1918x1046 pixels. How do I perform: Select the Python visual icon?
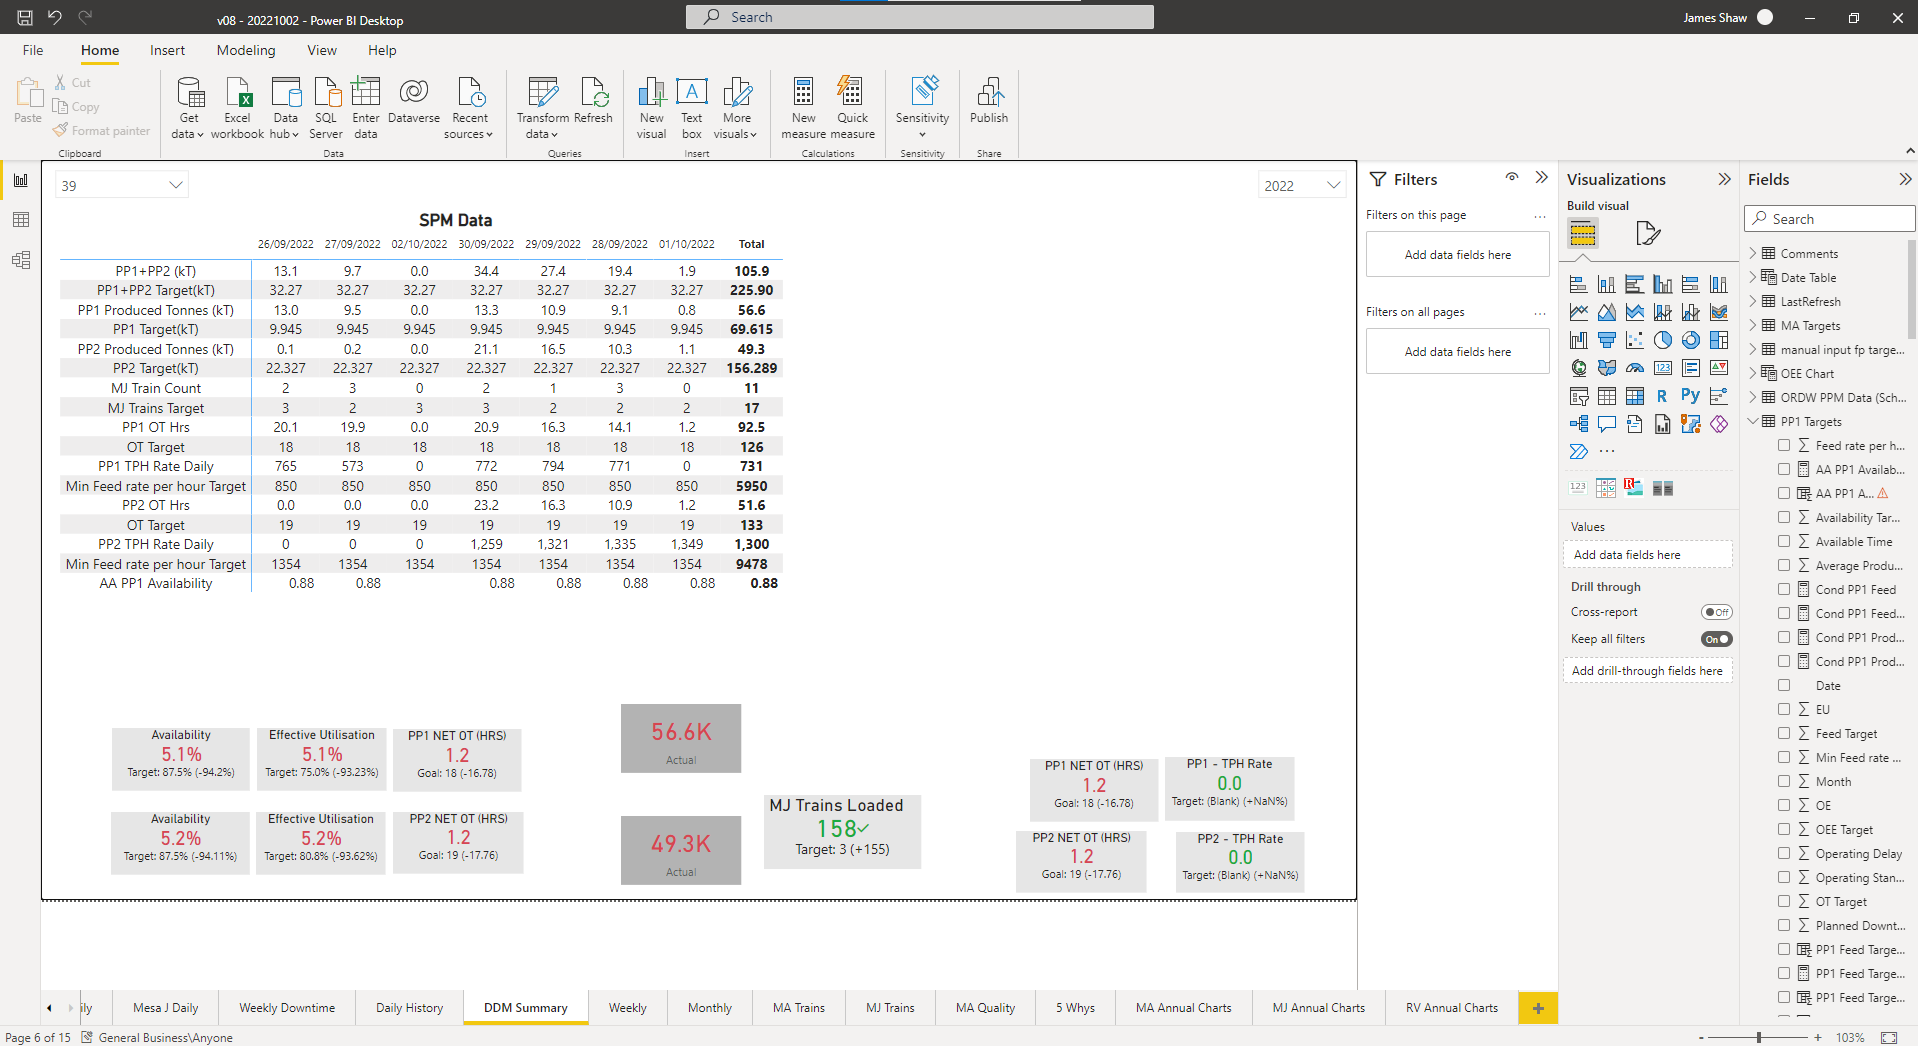tap(1690, 395)
